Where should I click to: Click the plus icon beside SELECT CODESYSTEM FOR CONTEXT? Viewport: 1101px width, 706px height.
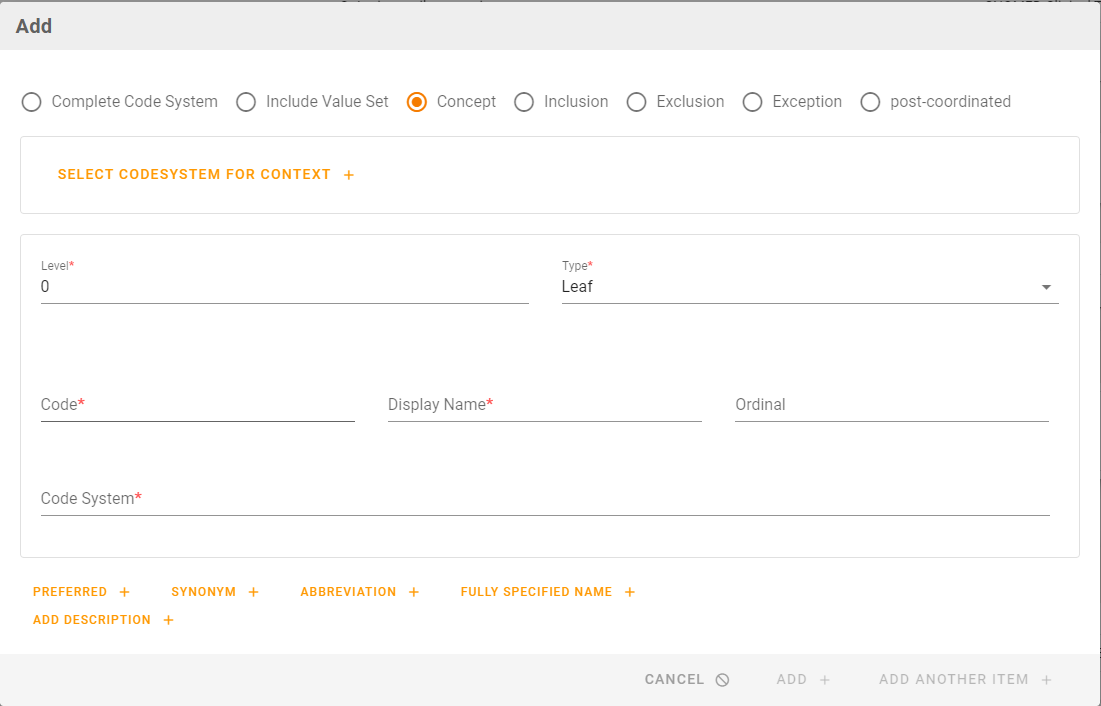click(349, 174)
